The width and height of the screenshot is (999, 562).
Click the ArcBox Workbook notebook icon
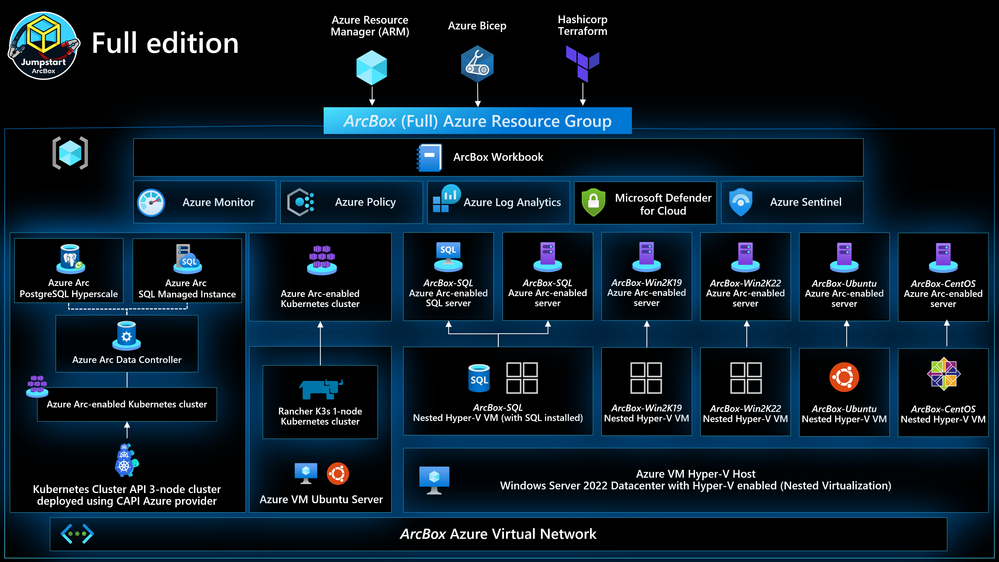tap(429, 157)
